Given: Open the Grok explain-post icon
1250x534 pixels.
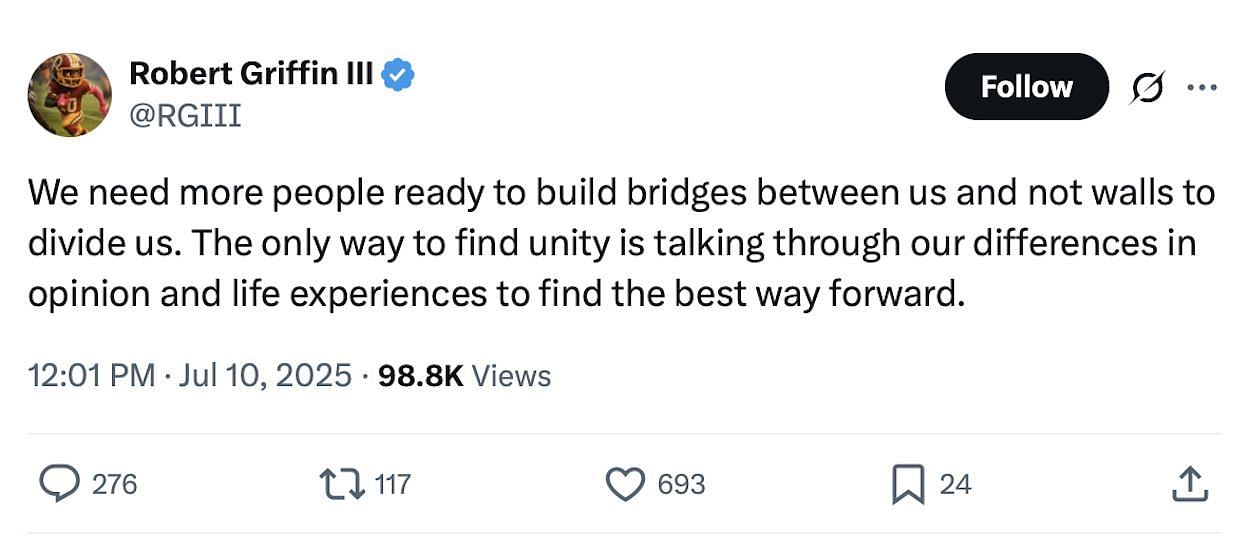Looking at the screenshot, I should tap(1147, 89).
